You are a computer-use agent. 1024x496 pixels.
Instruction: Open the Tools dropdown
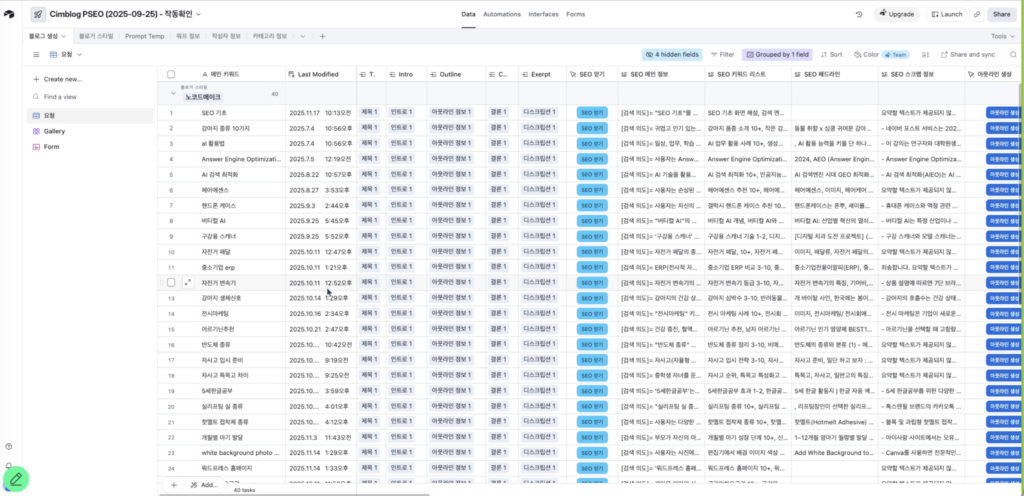[1003, 37]
